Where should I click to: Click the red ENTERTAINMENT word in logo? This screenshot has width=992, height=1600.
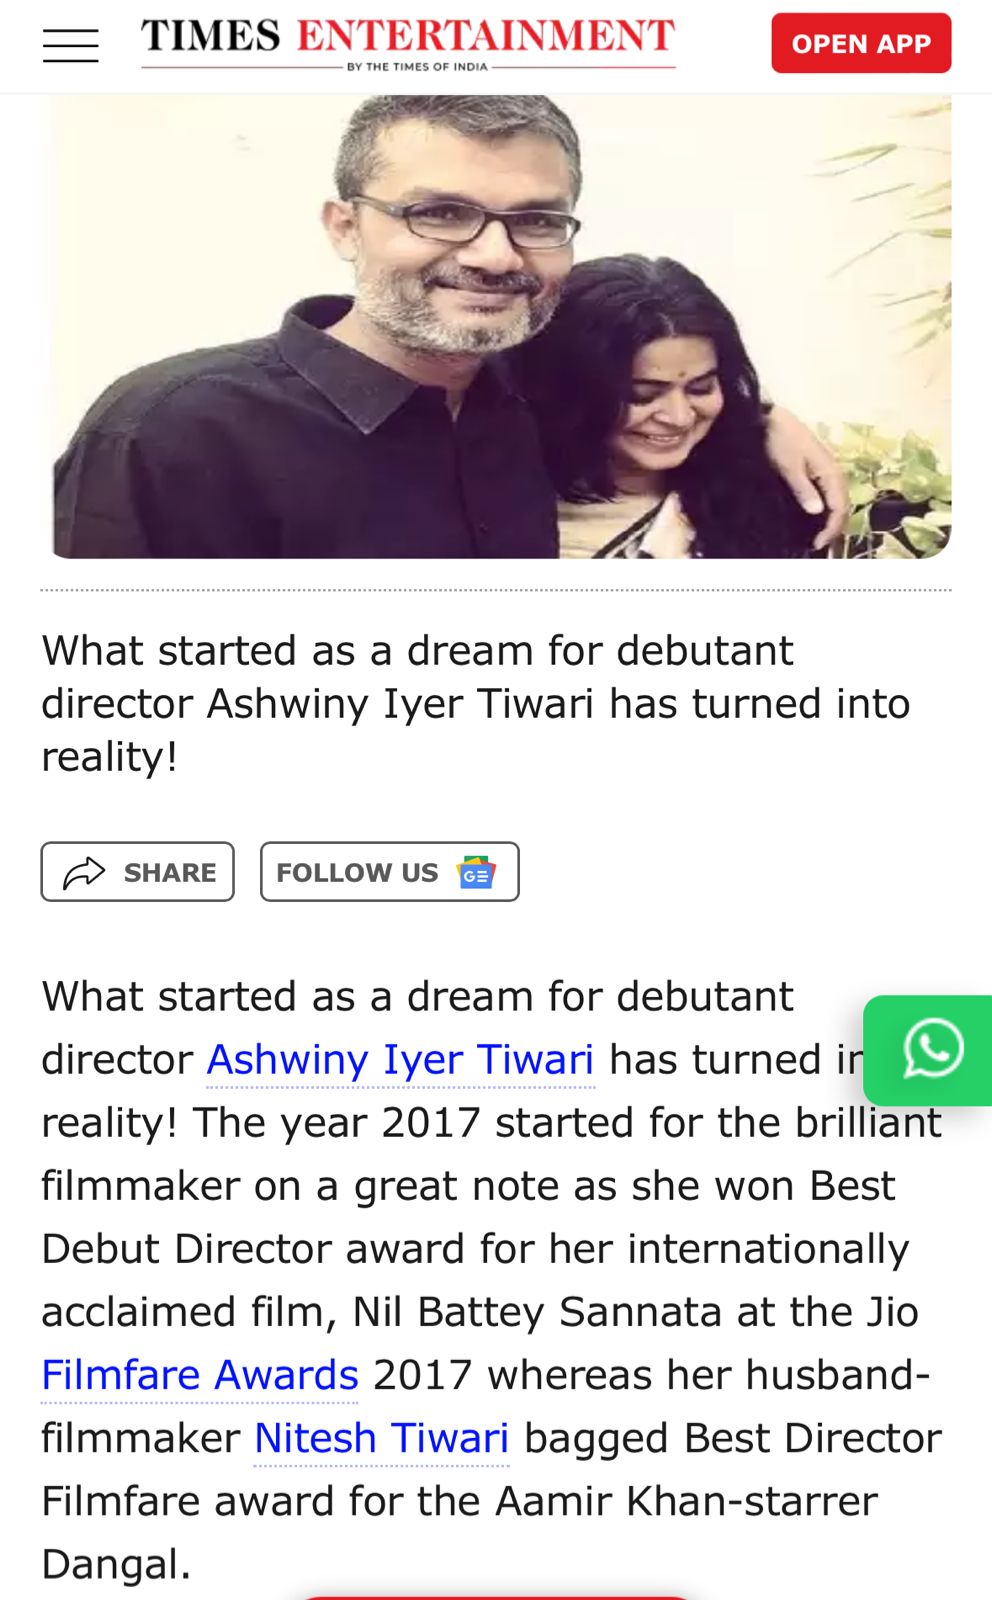pyautogui.click(x=486, y=36)
